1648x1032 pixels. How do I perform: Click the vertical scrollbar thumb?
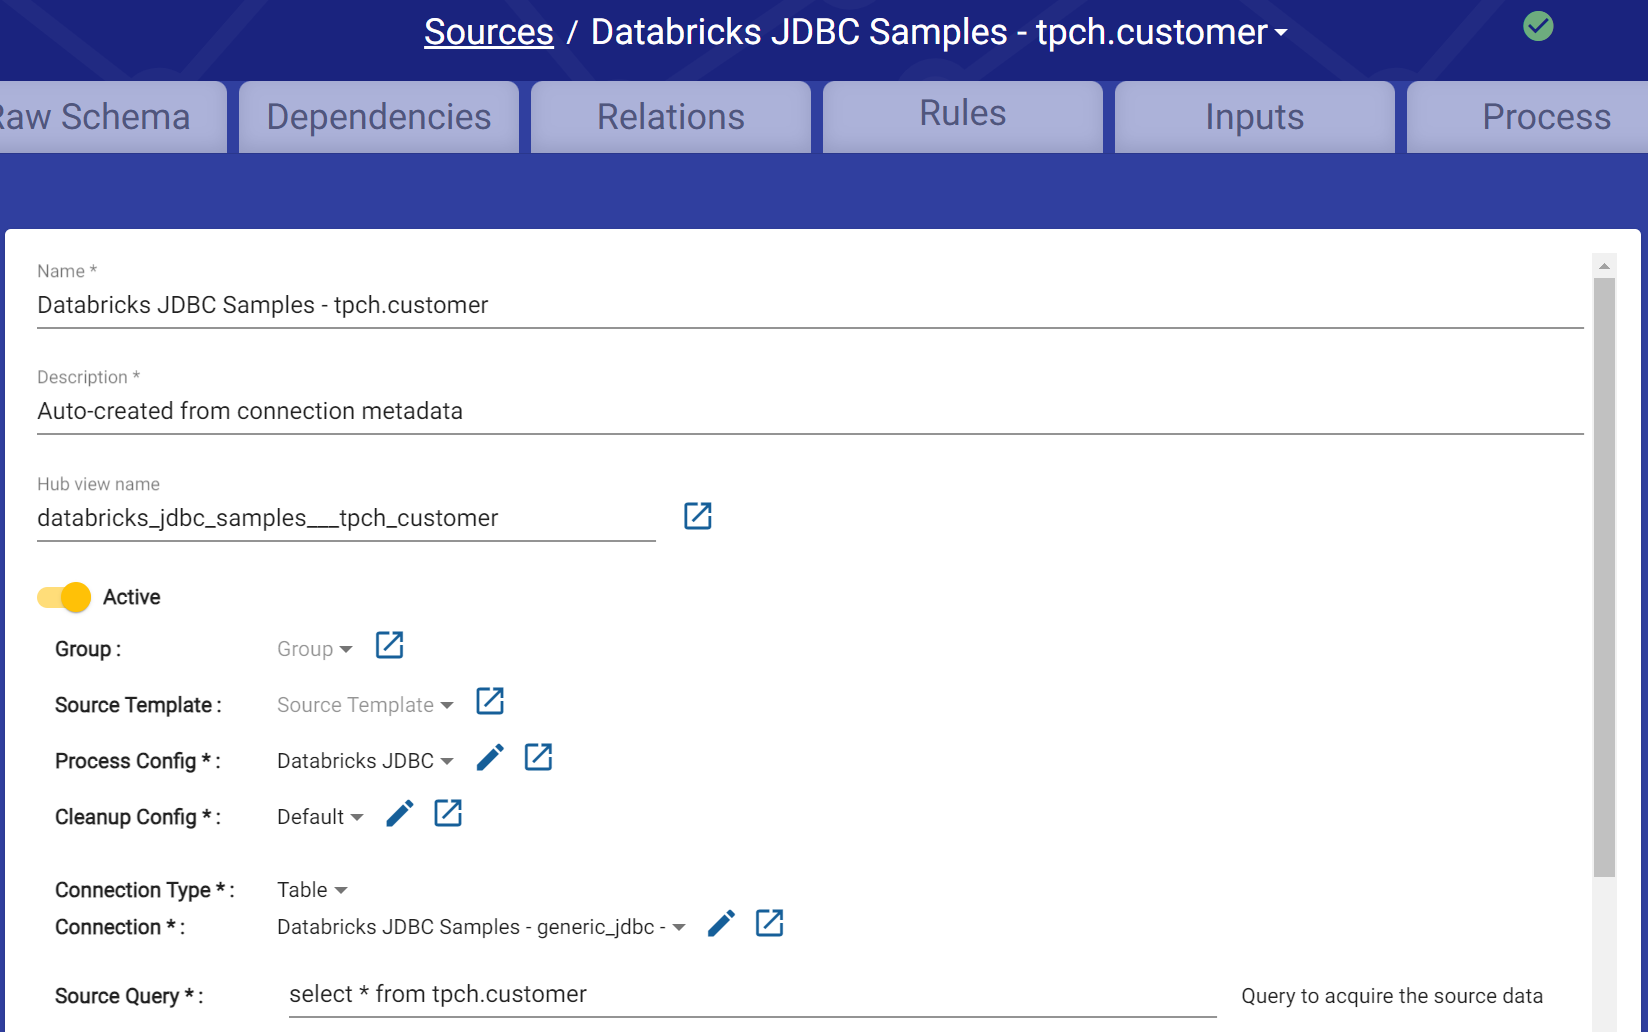pyautogui.click(x=1604, y=577)
